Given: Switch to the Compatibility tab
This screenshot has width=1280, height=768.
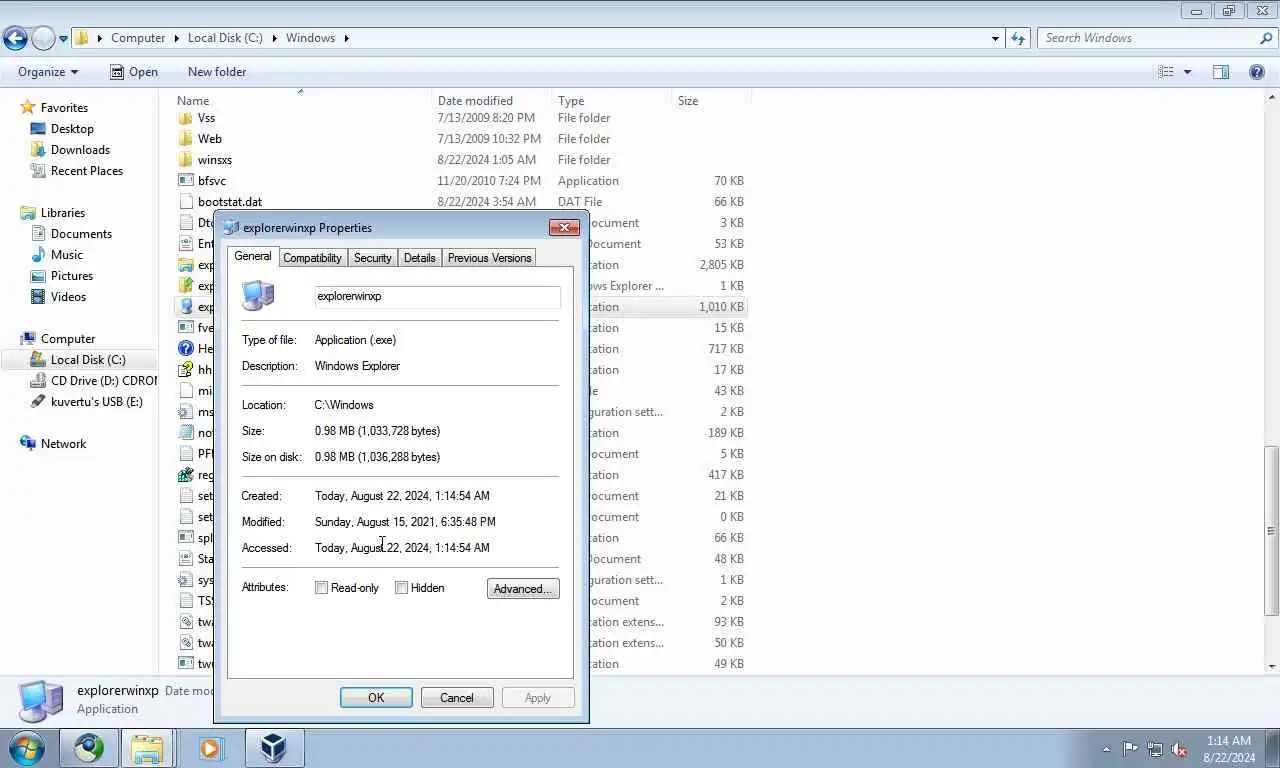Looking at the screenshot, I should pos(312,258).
